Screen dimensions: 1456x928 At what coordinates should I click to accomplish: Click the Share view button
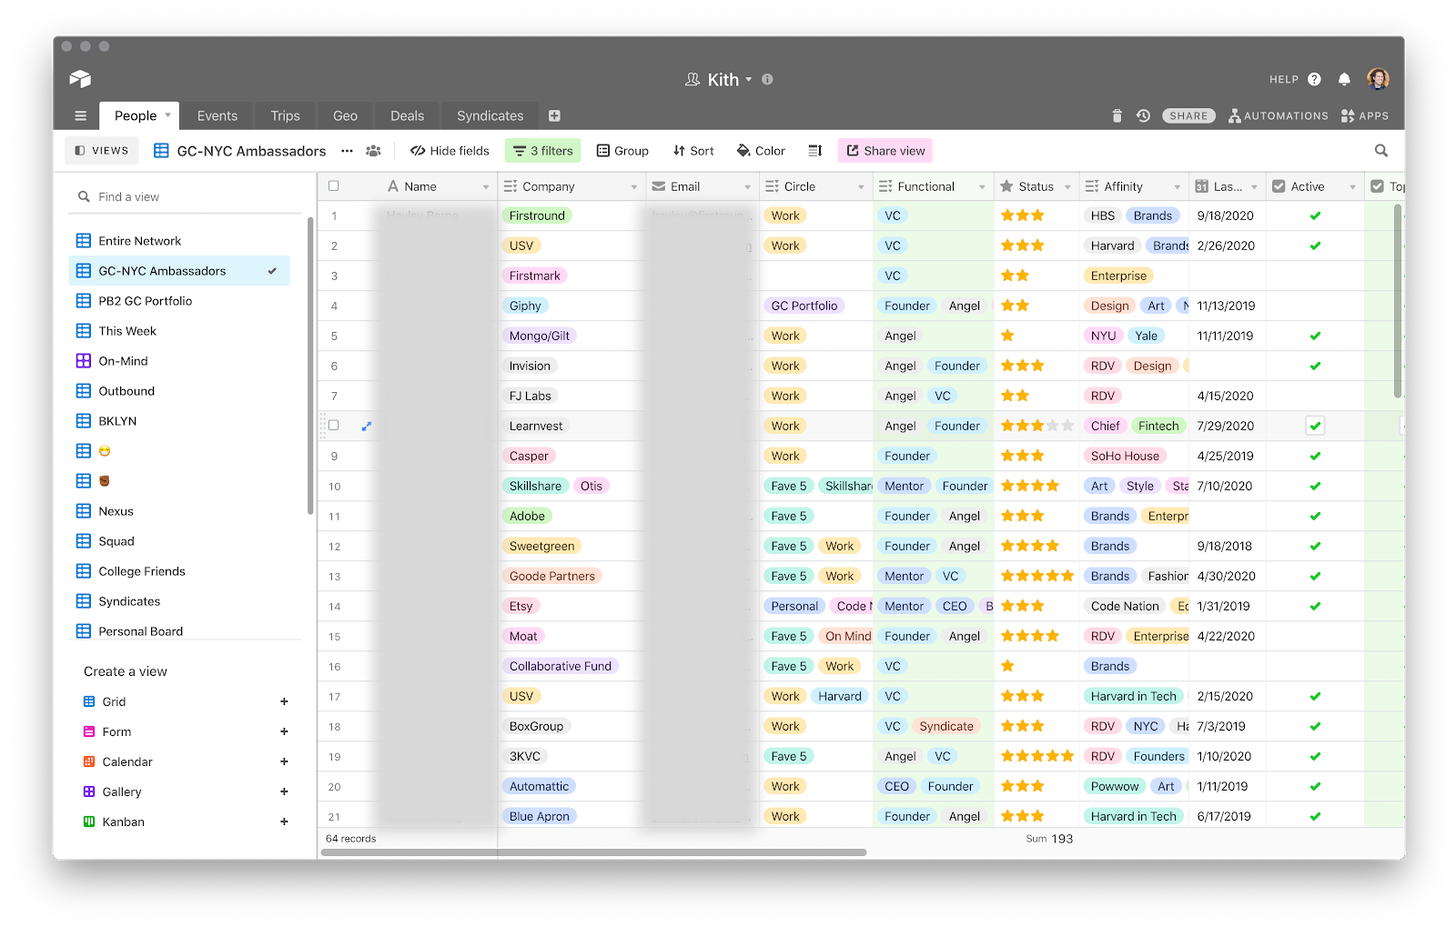tap(885, 151)
